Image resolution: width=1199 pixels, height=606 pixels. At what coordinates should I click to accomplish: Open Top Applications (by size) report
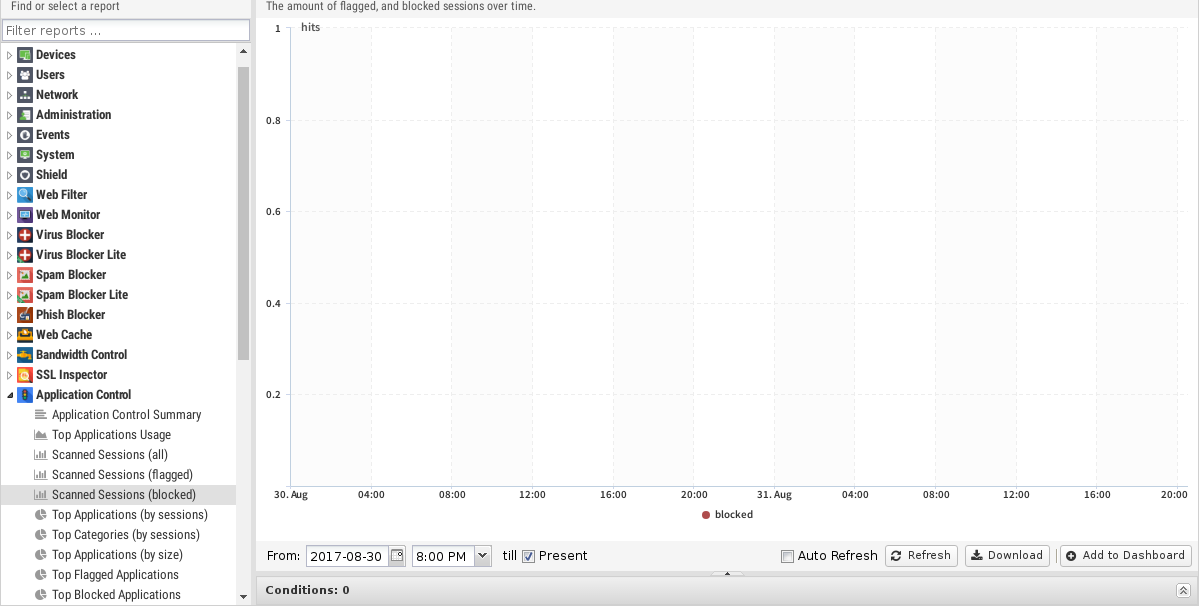pos(118,555)
